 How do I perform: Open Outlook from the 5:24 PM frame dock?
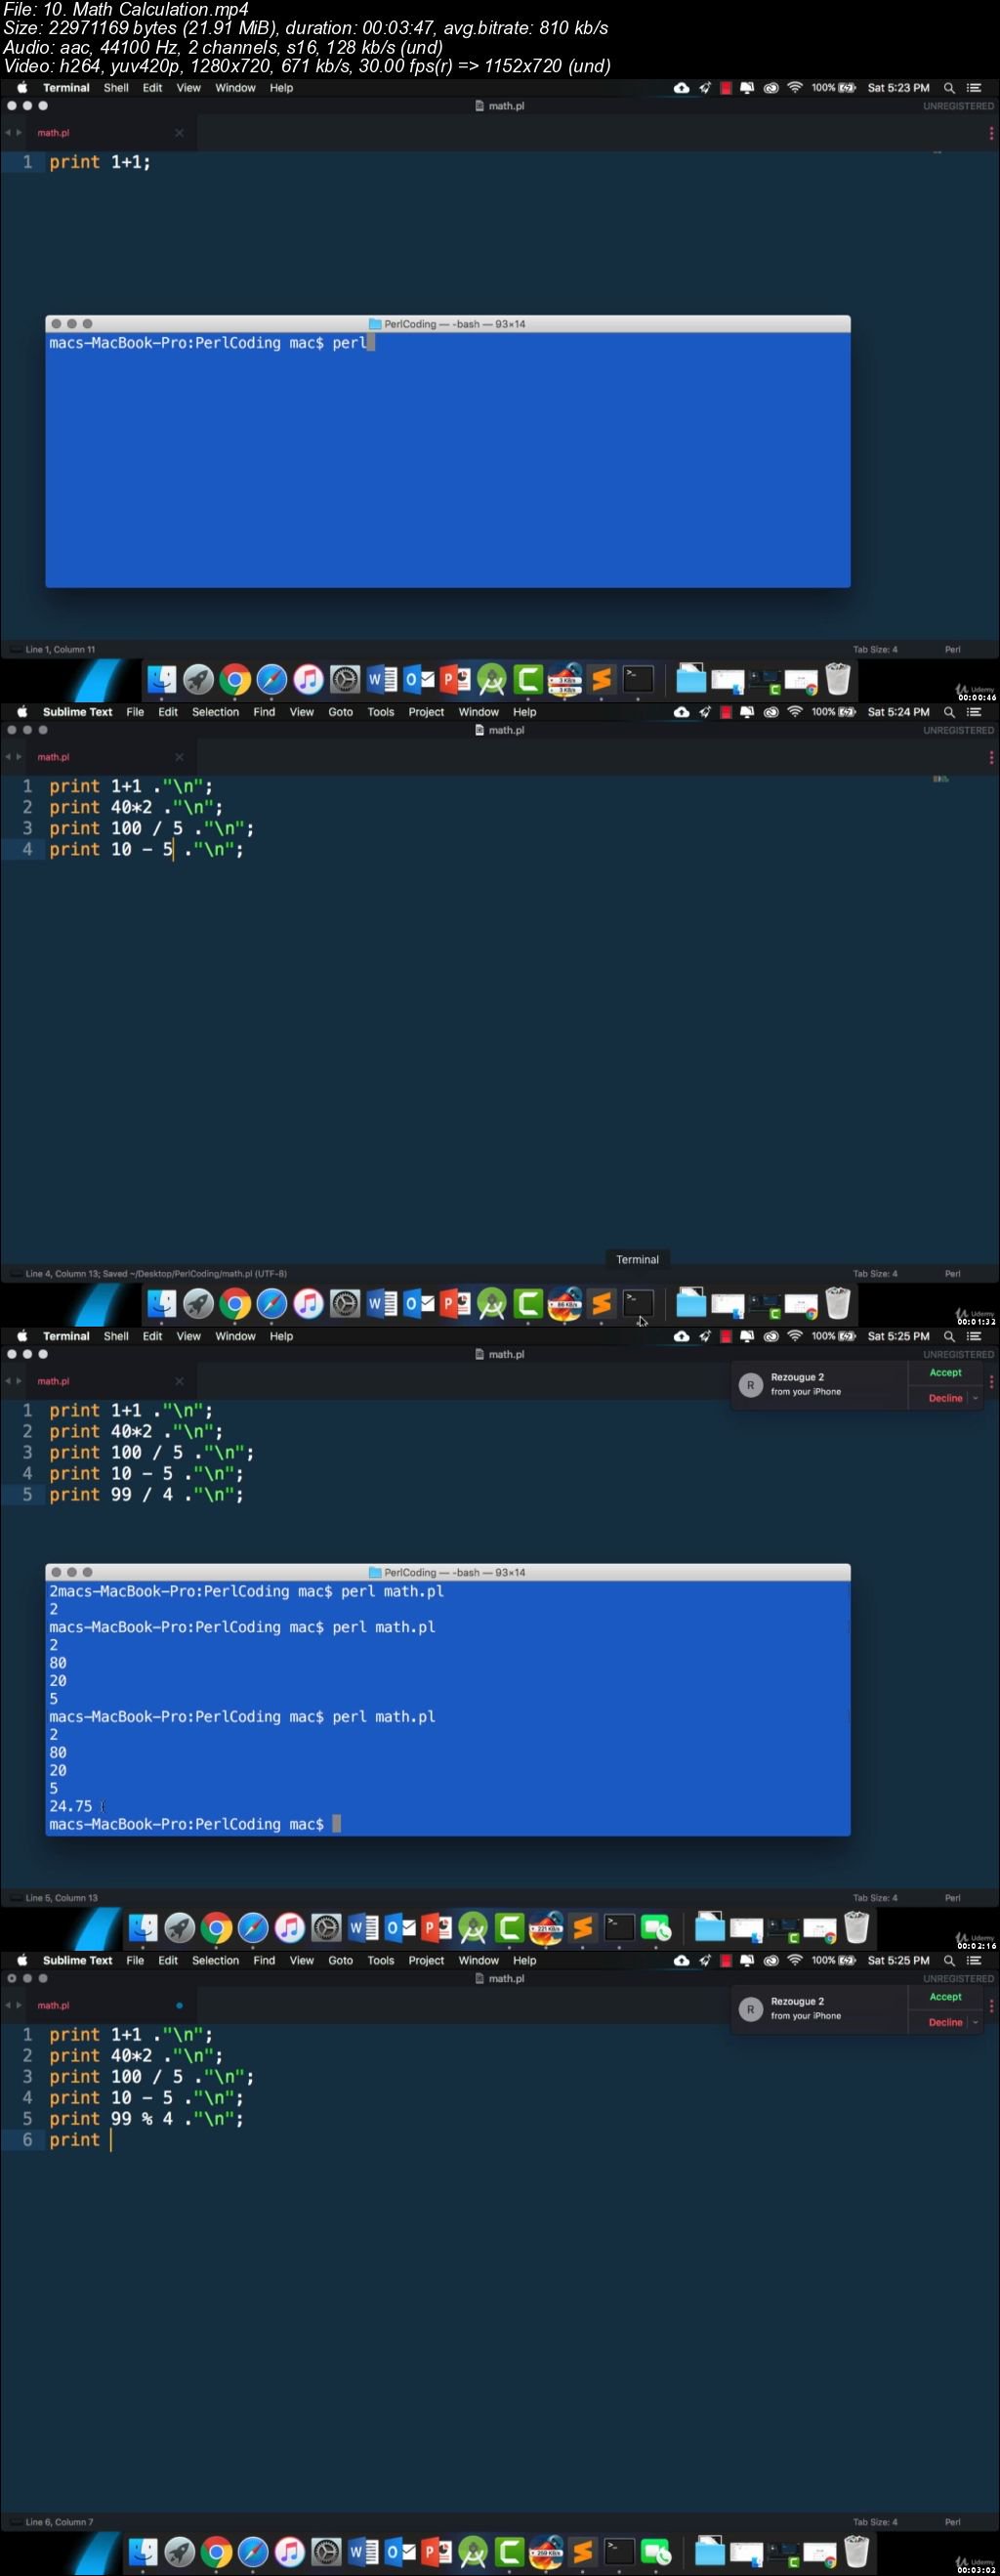(418, 1304)
